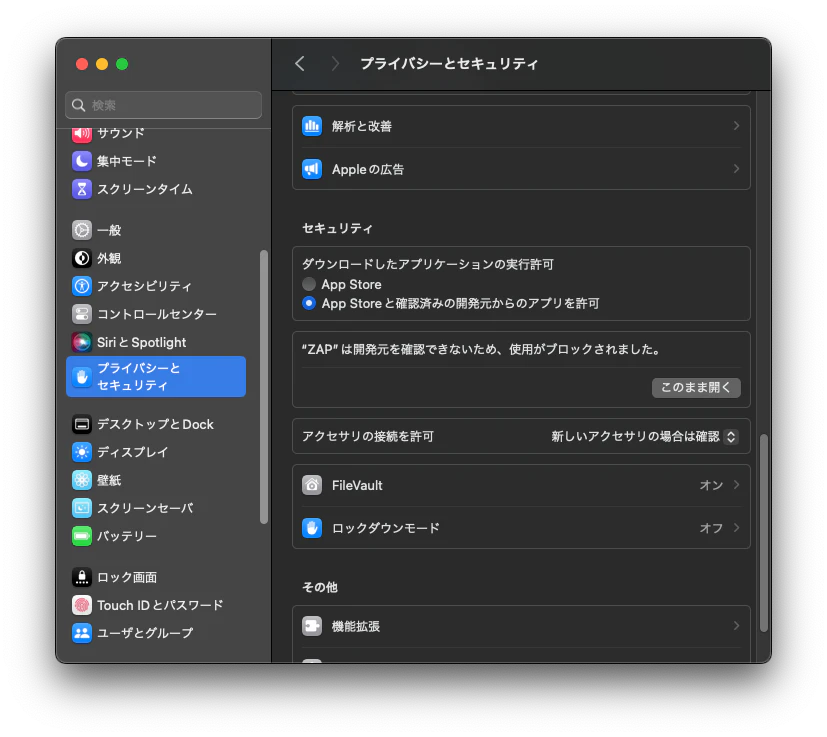The height and width of the screenshot is (737, 827).
Task: Click the スクリーンセーバ sidebar label
Action: click(145, 508)
